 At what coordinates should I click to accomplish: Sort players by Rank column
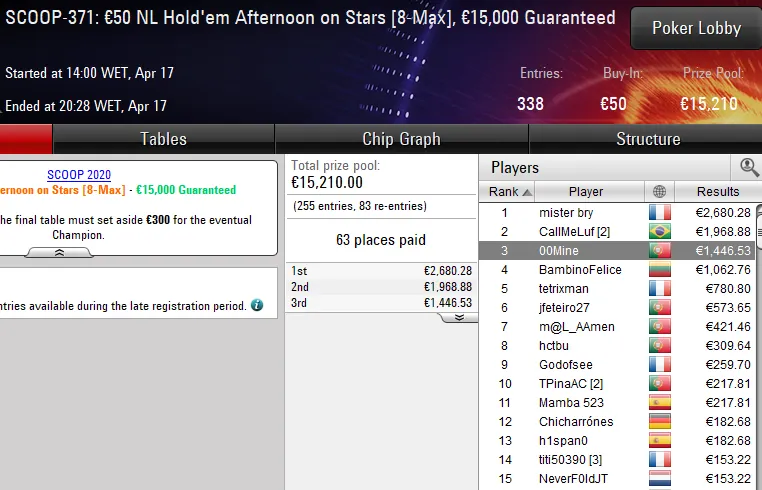point(510,192)
